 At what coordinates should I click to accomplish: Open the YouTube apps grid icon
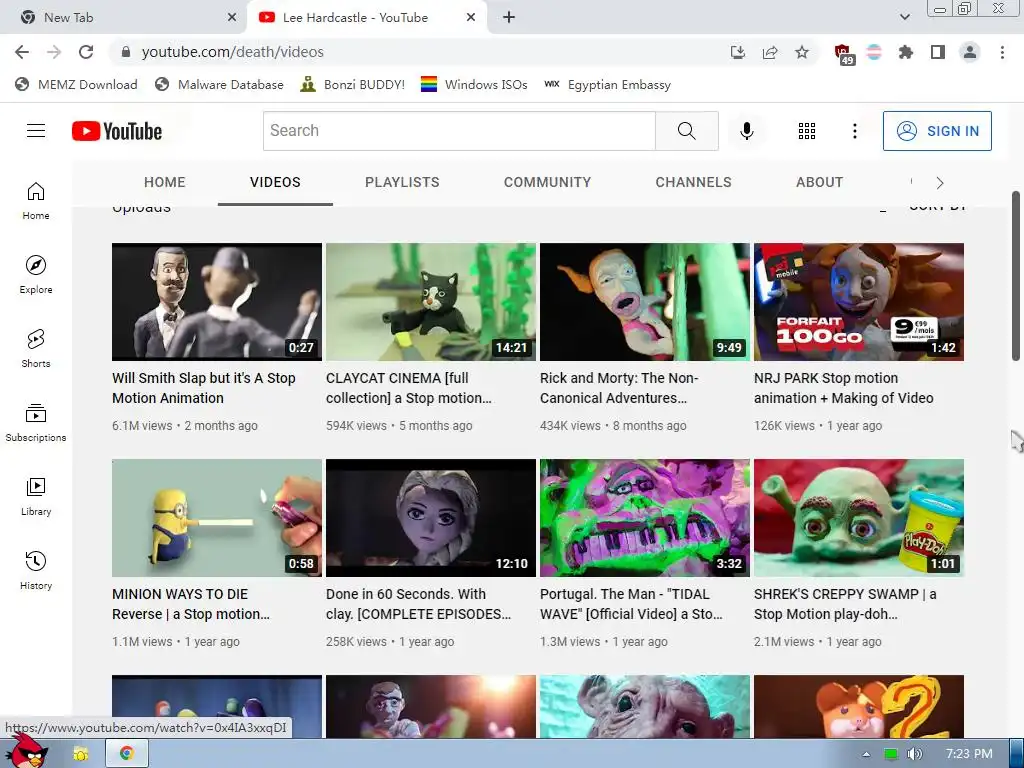(807, 131)
